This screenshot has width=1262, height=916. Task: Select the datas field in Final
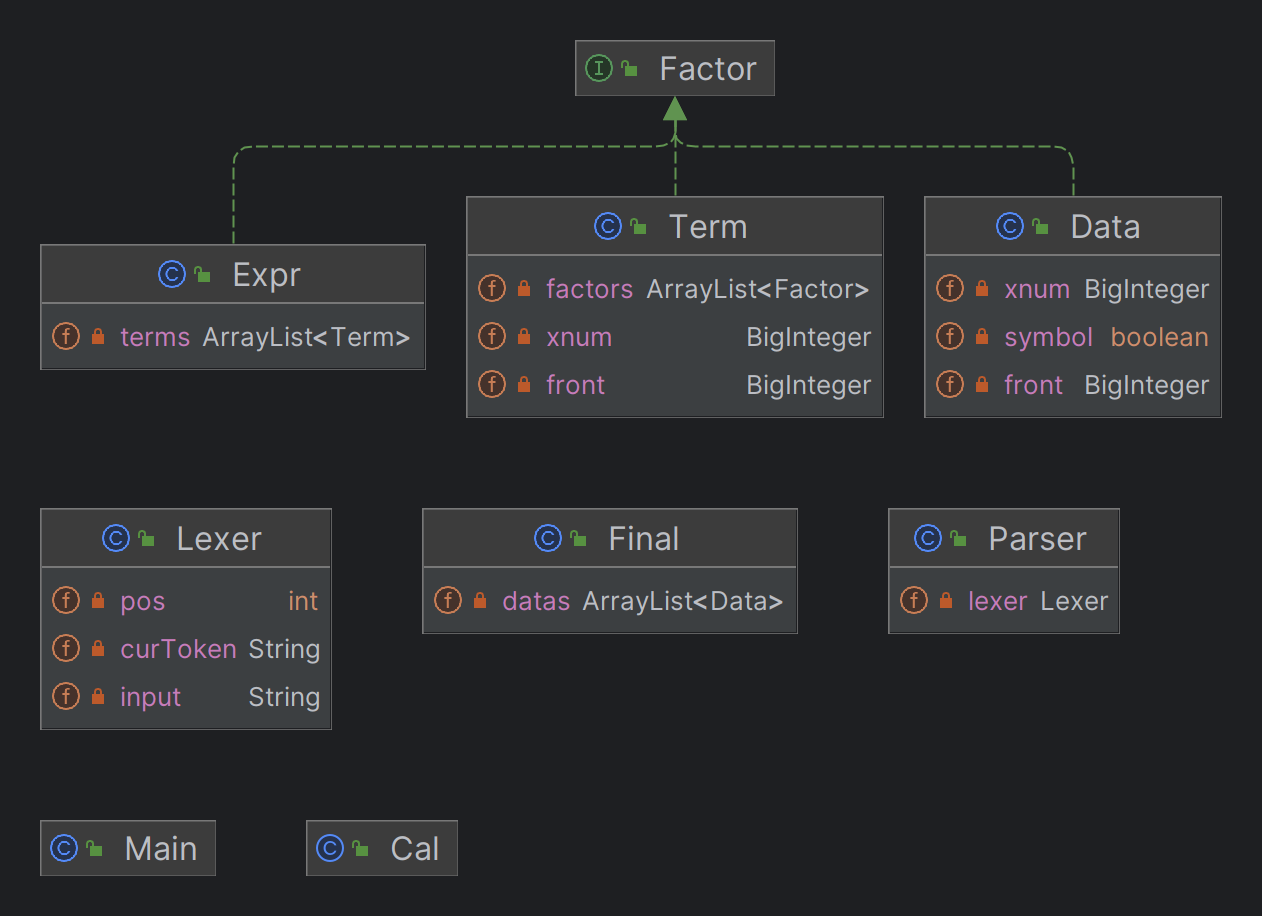(610, 601)
